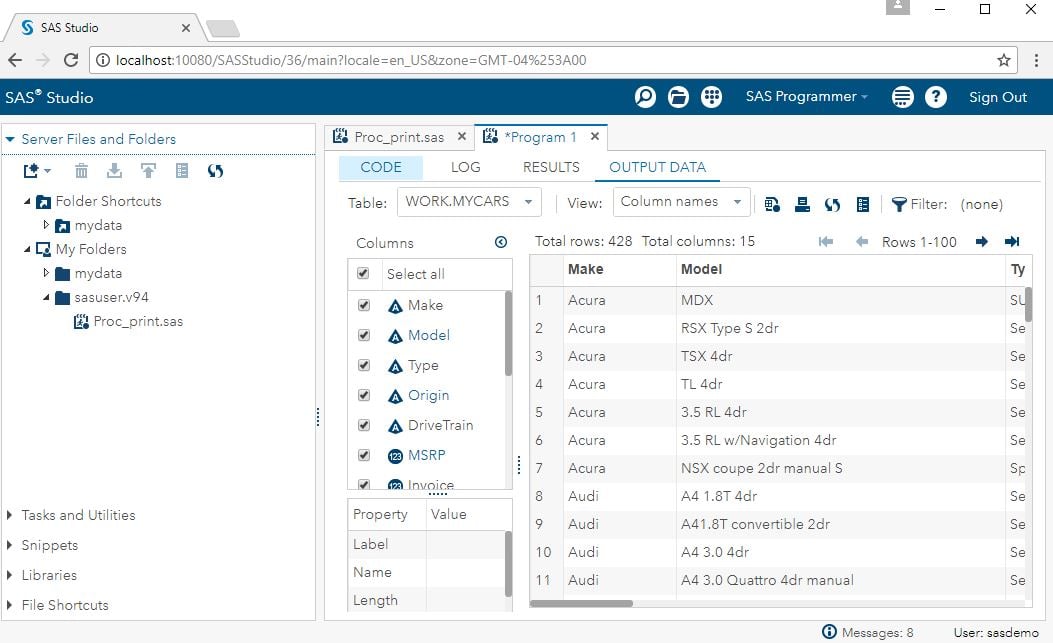Jump to last page of rows

click(1012, 241)
